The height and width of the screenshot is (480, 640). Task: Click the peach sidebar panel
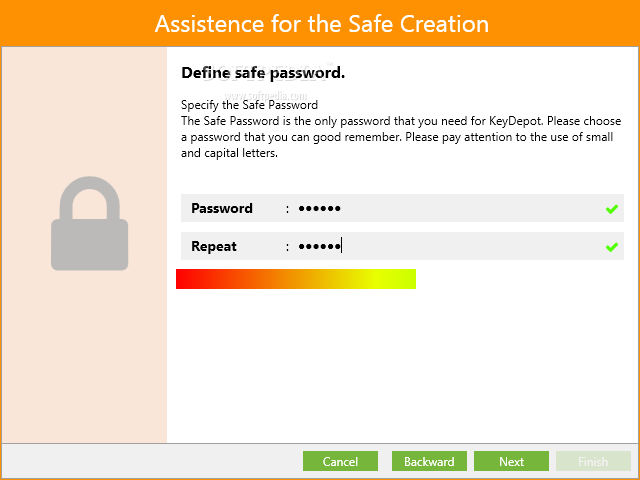tap(84, 245)
